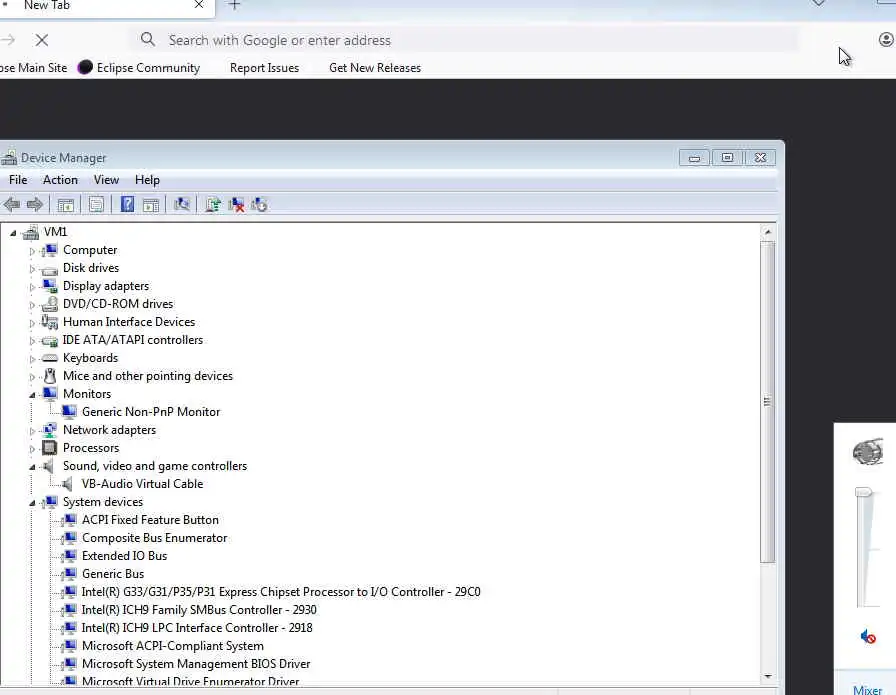Image resolution: width=896 pixels, height=695 pixels.
Task: Expand the Display adapters category
Action: point(32,287)
